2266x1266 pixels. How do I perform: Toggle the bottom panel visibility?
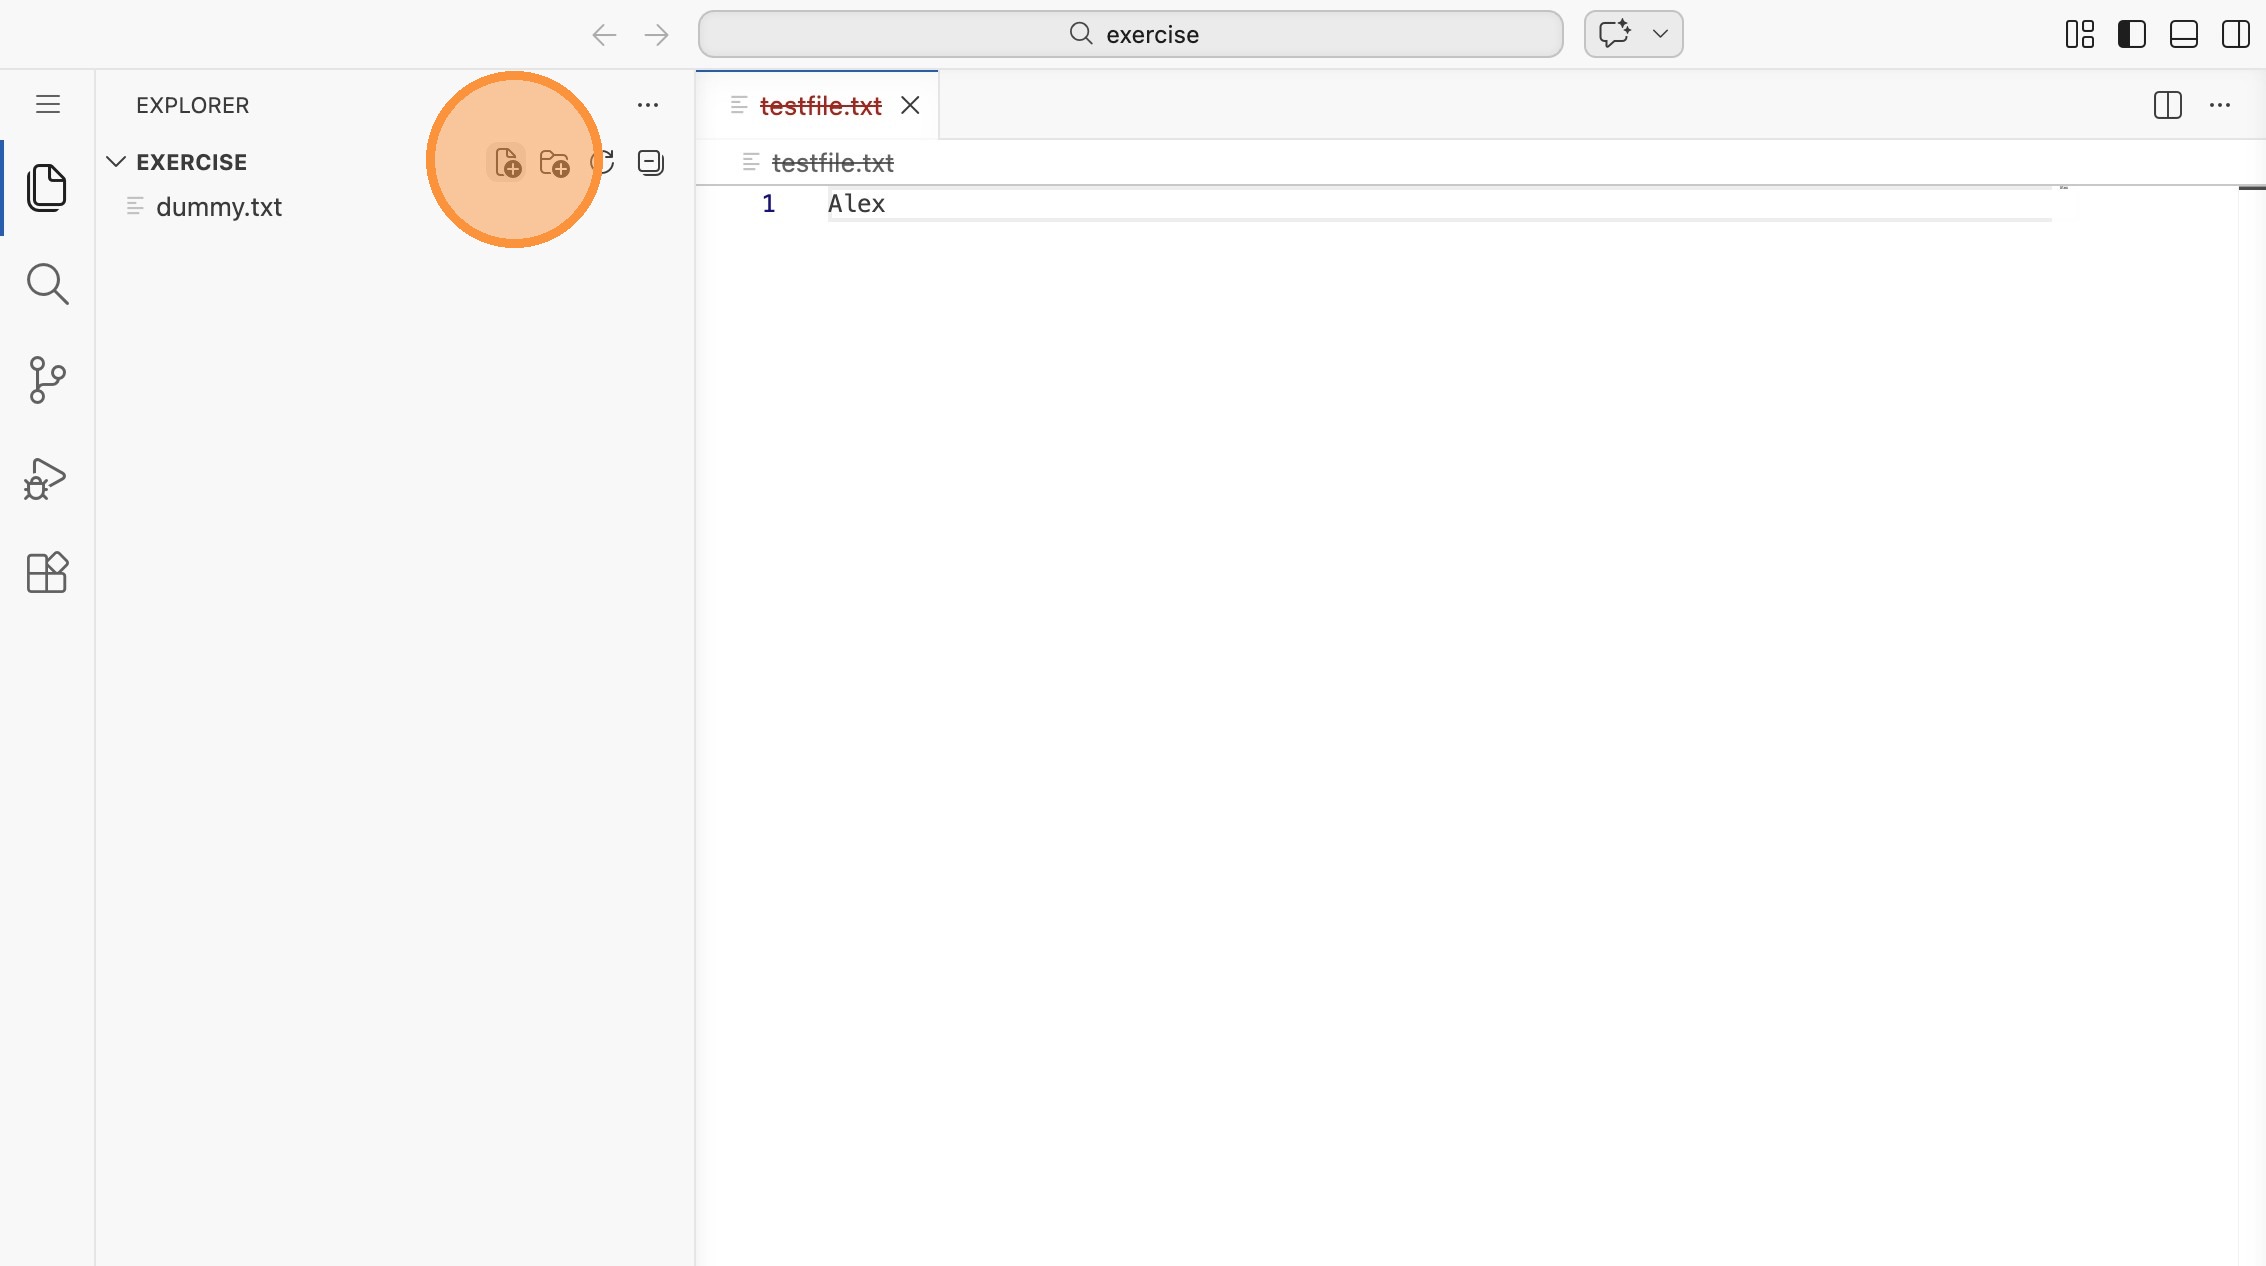point(2183,34)
